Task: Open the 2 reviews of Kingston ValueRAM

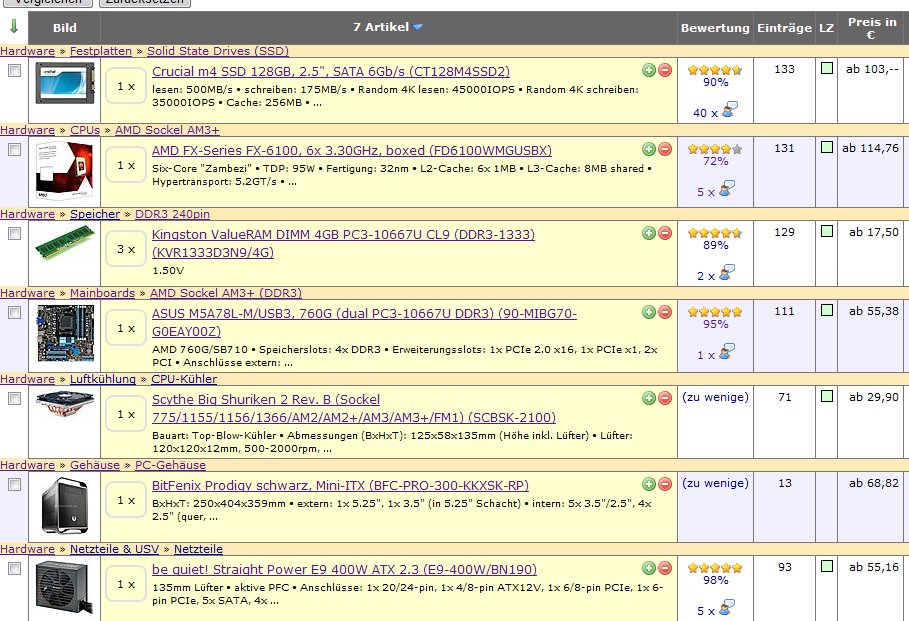Action: click(715, 273)
